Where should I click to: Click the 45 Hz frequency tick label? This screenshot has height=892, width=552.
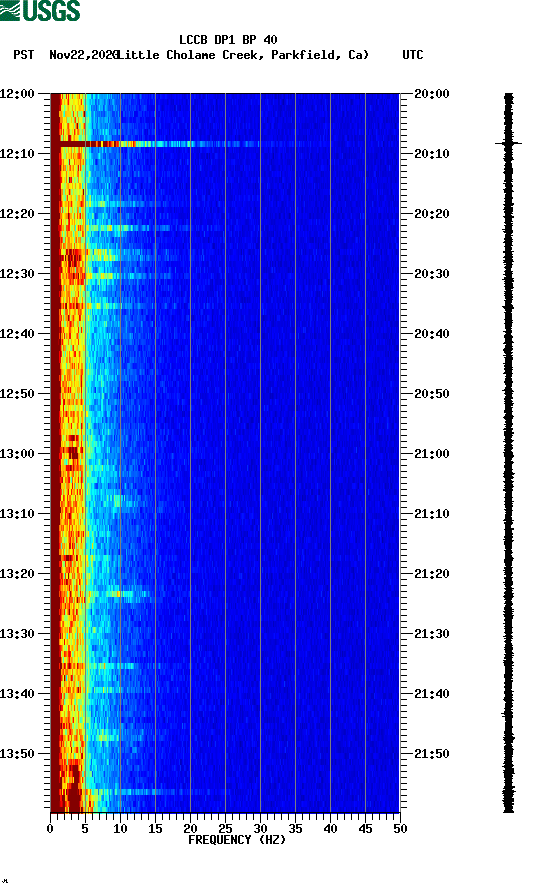pos(365,829)
